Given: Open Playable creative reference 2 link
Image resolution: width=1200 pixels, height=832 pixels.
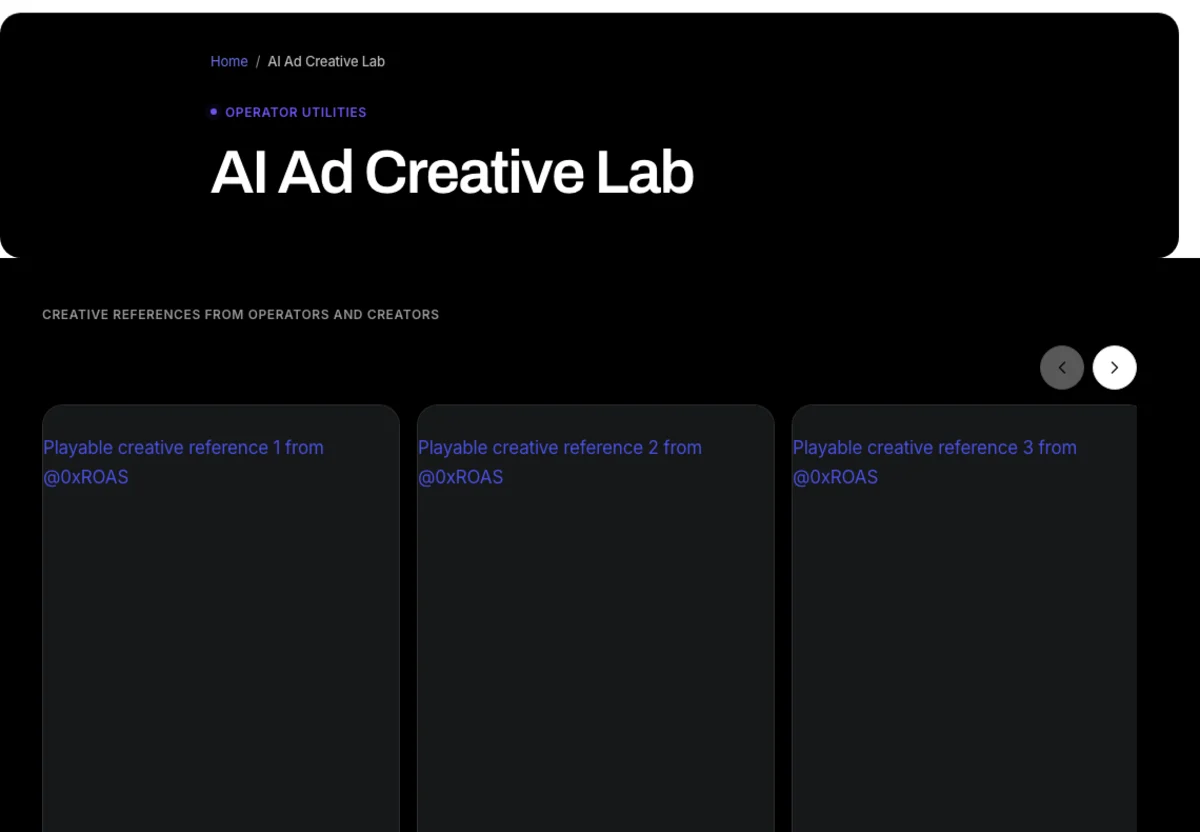Looking at the screenshot, I should click(560, 462).
